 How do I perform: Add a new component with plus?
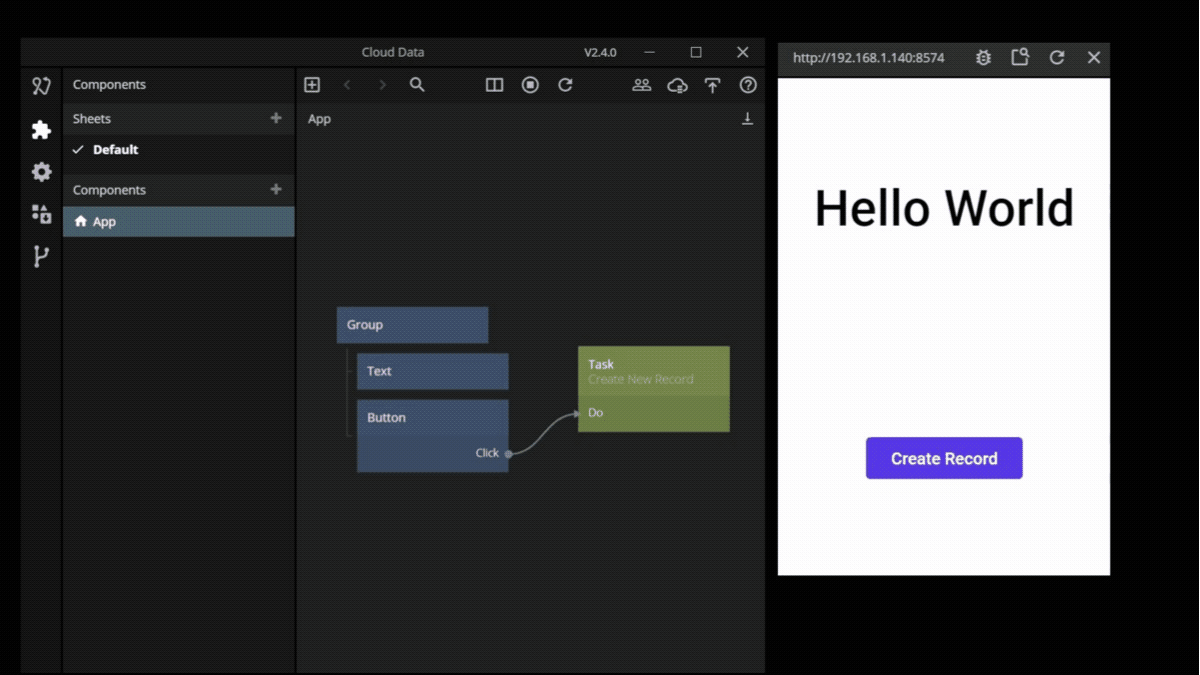276,189
